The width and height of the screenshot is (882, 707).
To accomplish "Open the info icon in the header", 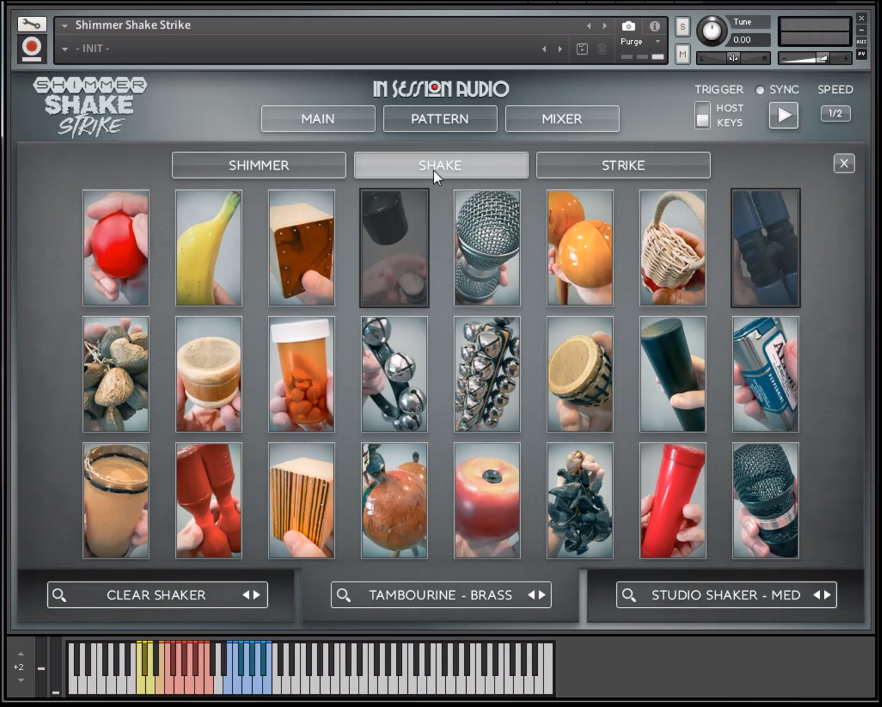I will coord(655,26).
